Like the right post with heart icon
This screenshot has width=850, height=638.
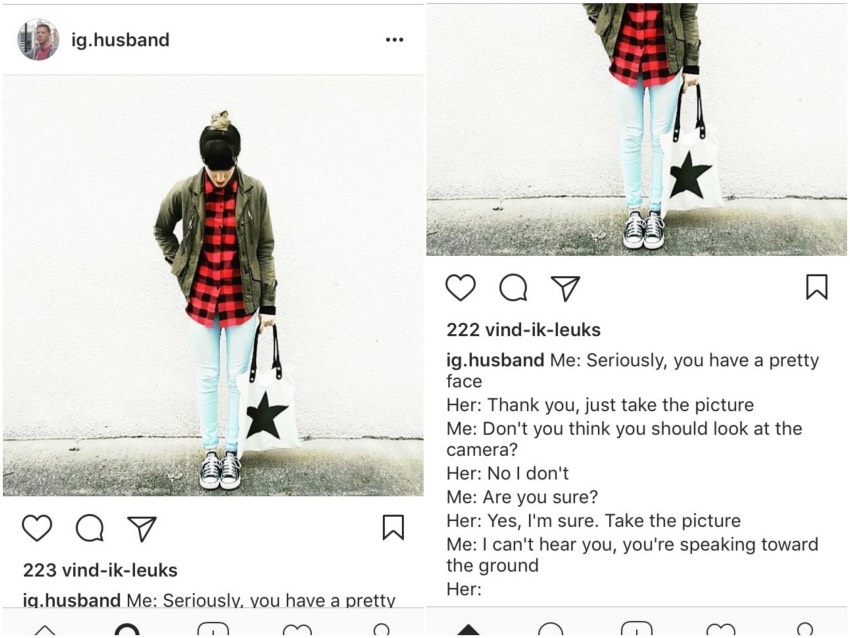coord(461,287)
